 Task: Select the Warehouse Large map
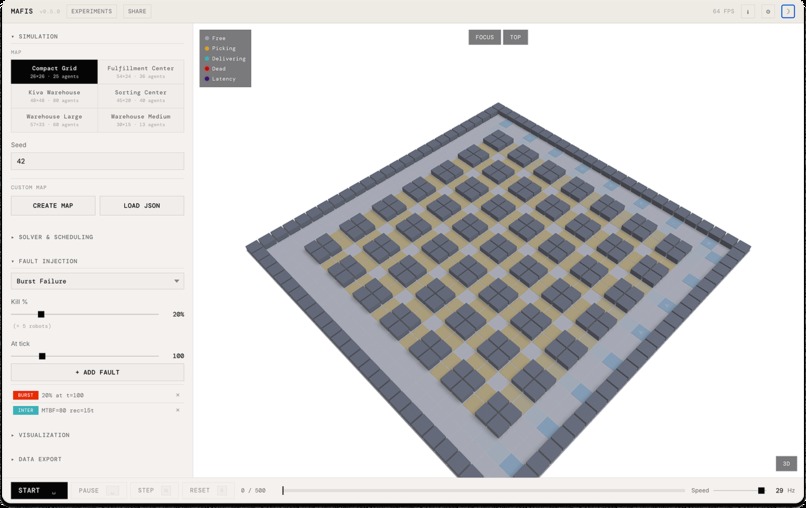click(54, 120)
